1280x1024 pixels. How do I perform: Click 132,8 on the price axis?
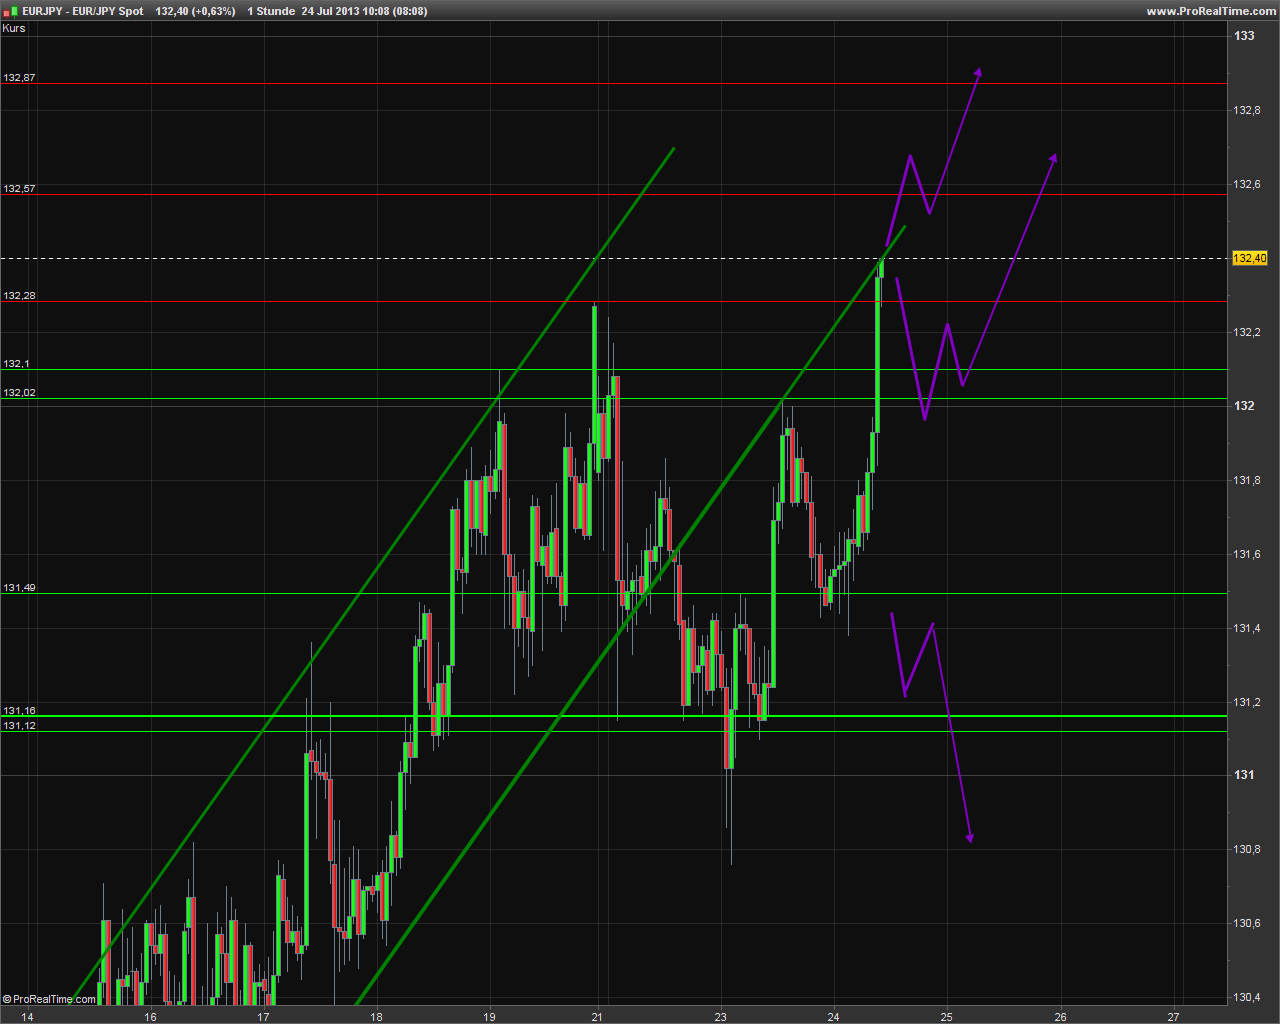pos(1247,110)
